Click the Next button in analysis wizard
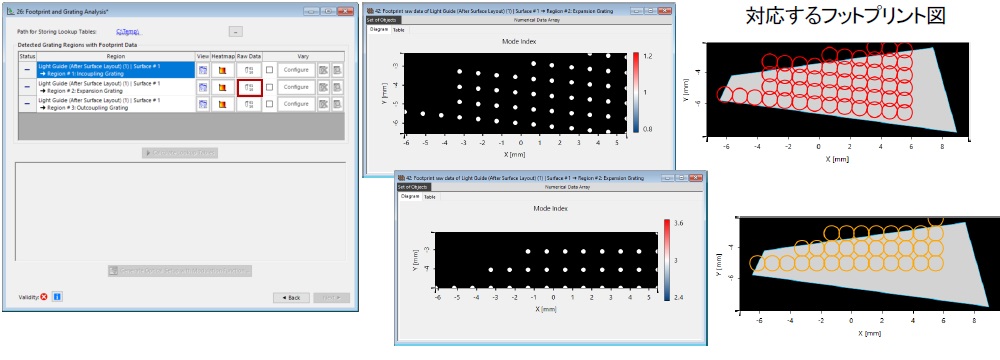Screen dimensions: 1000x360 point(331,298)
